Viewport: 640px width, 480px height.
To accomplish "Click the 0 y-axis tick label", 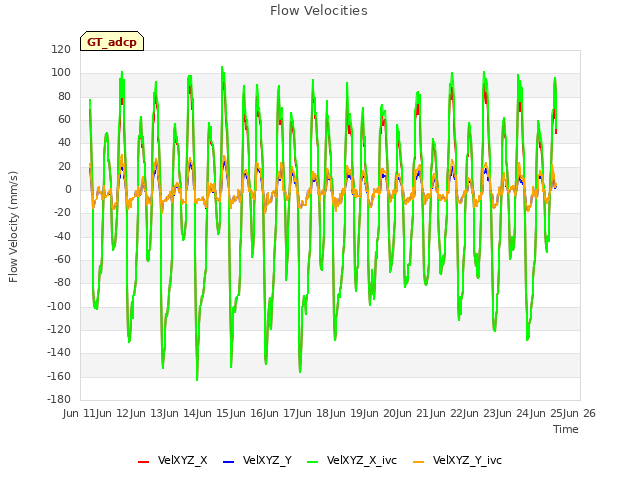I will tap(68, 189).
